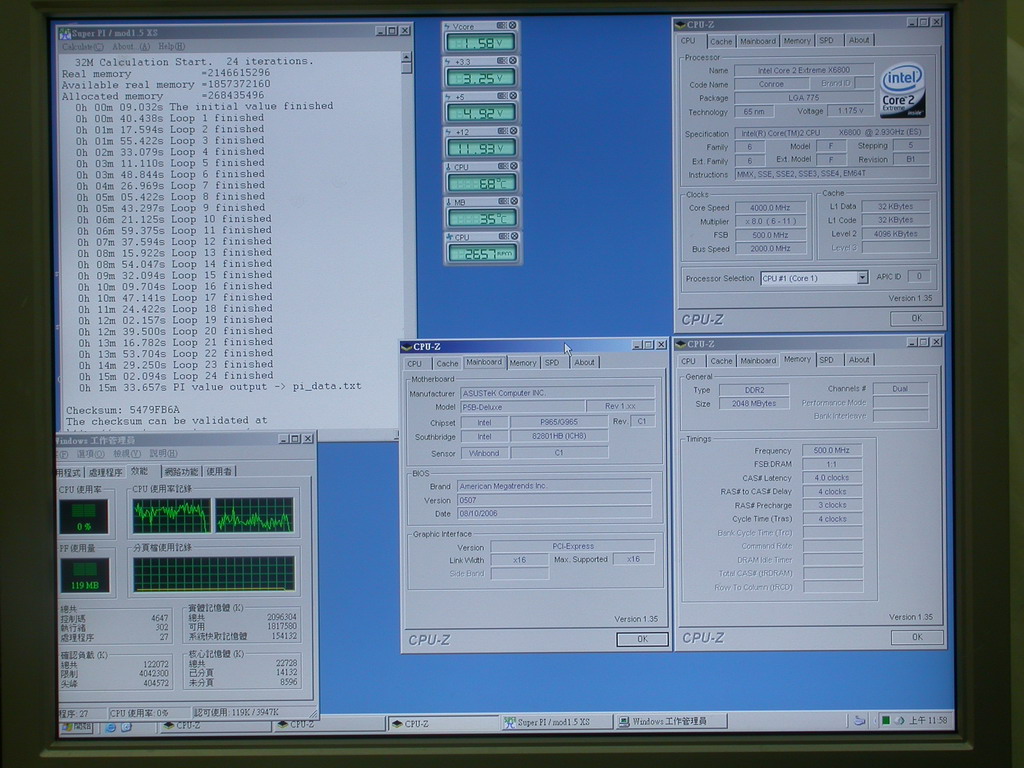
Task: Open the 檢視(V) menu in Task Manager
Action: (x=127, y=454)
